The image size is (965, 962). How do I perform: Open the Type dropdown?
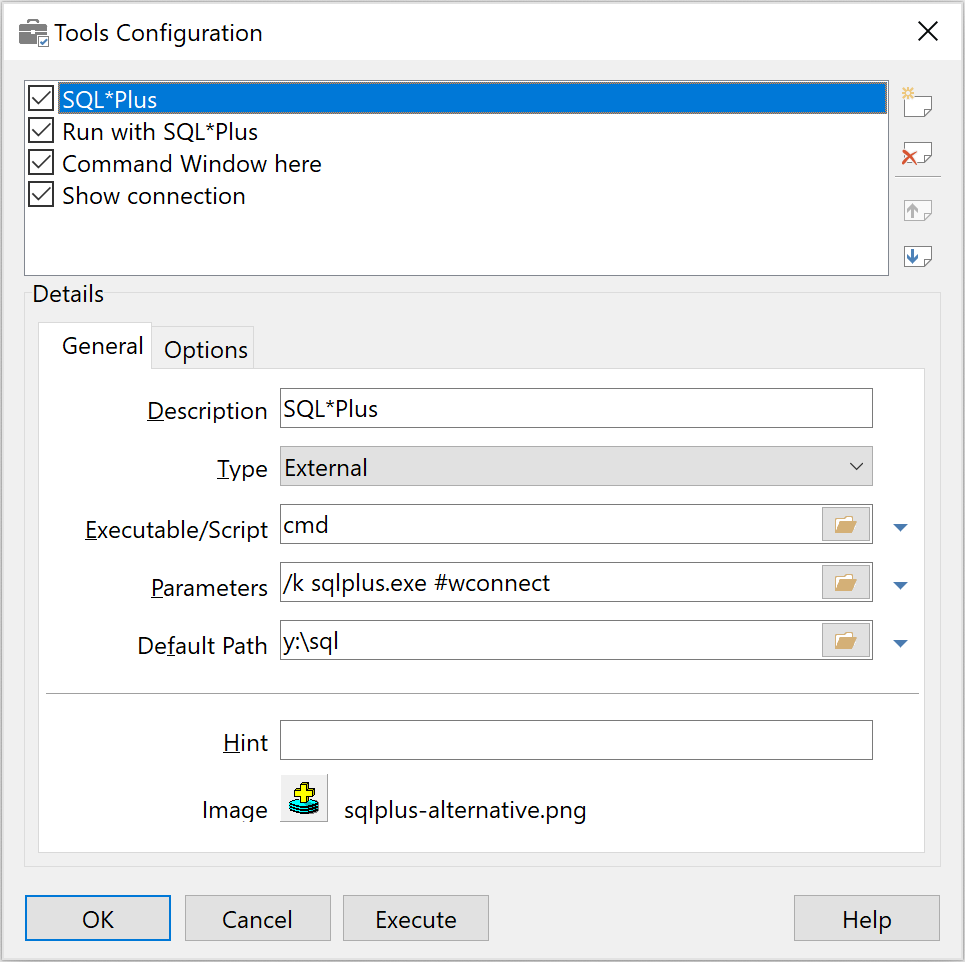coord(576,467)
